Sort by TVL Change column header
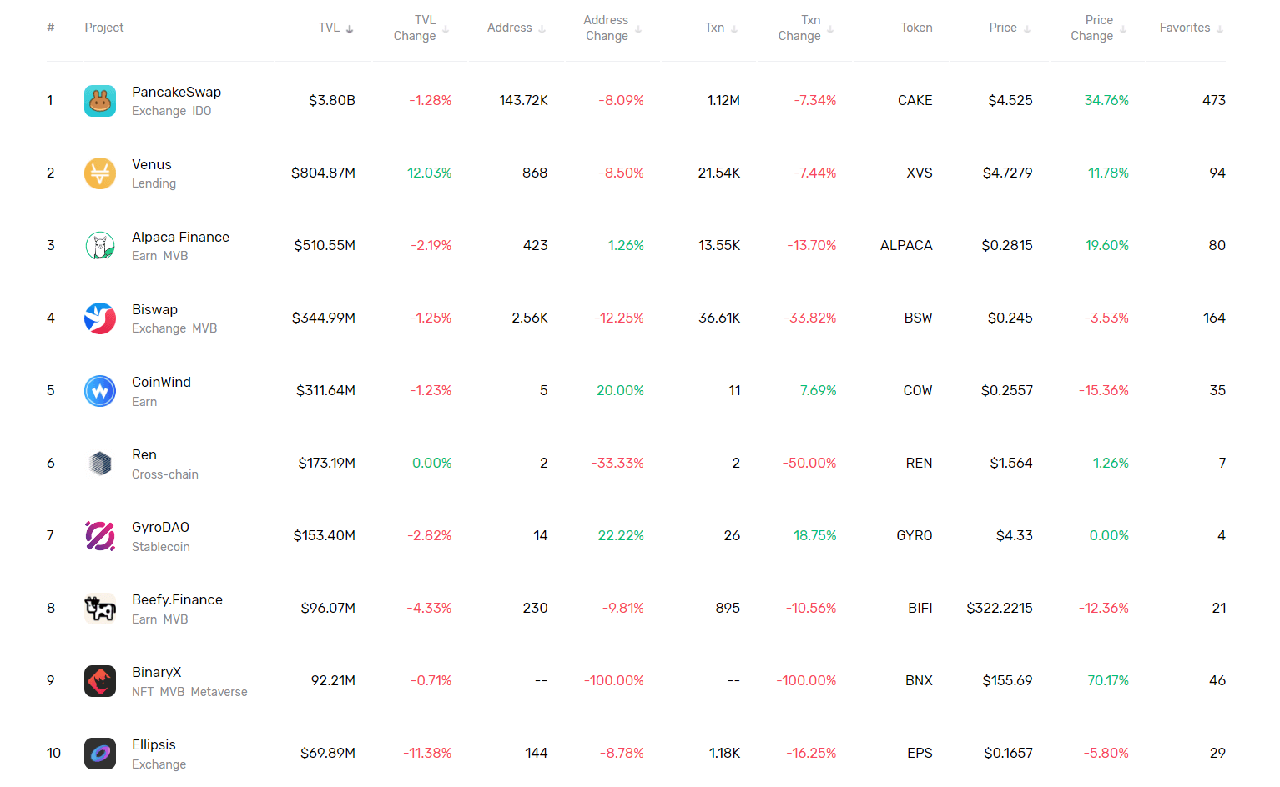The width and height of the screenshot is (1280, 787). click(421, 28)
